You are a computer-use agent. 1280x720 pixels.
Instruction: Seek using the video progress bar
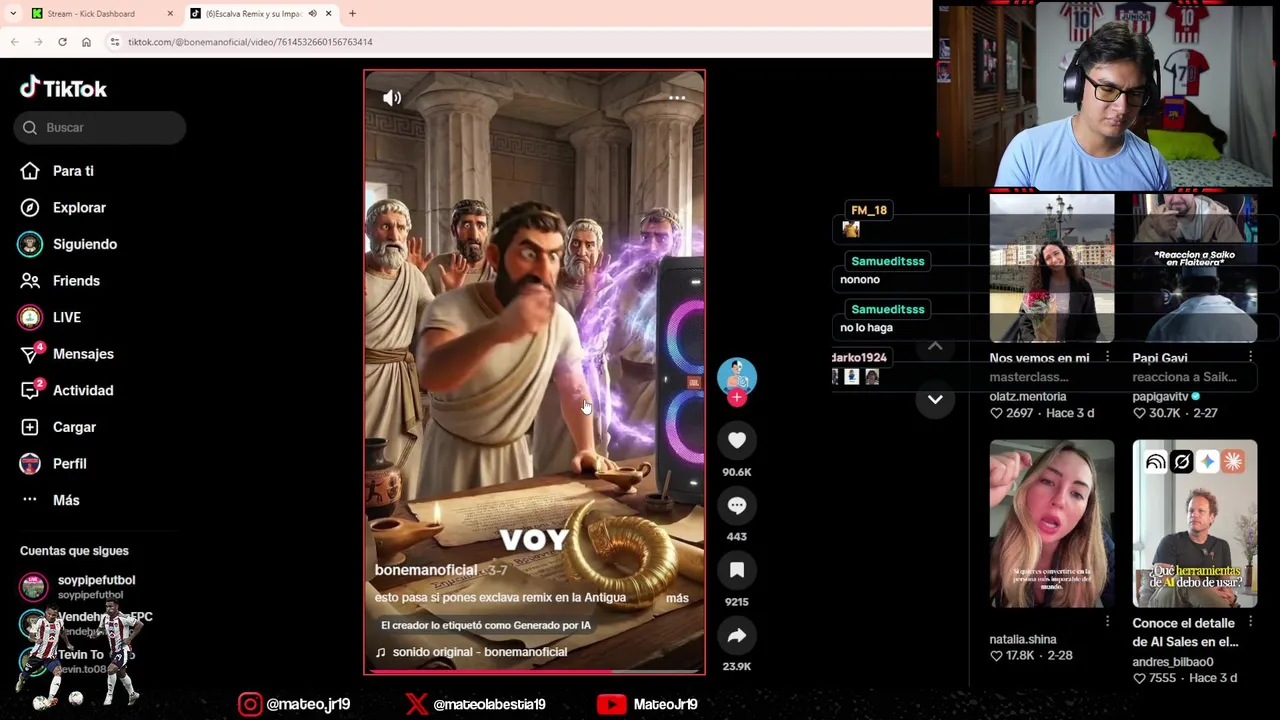(534, 672)
